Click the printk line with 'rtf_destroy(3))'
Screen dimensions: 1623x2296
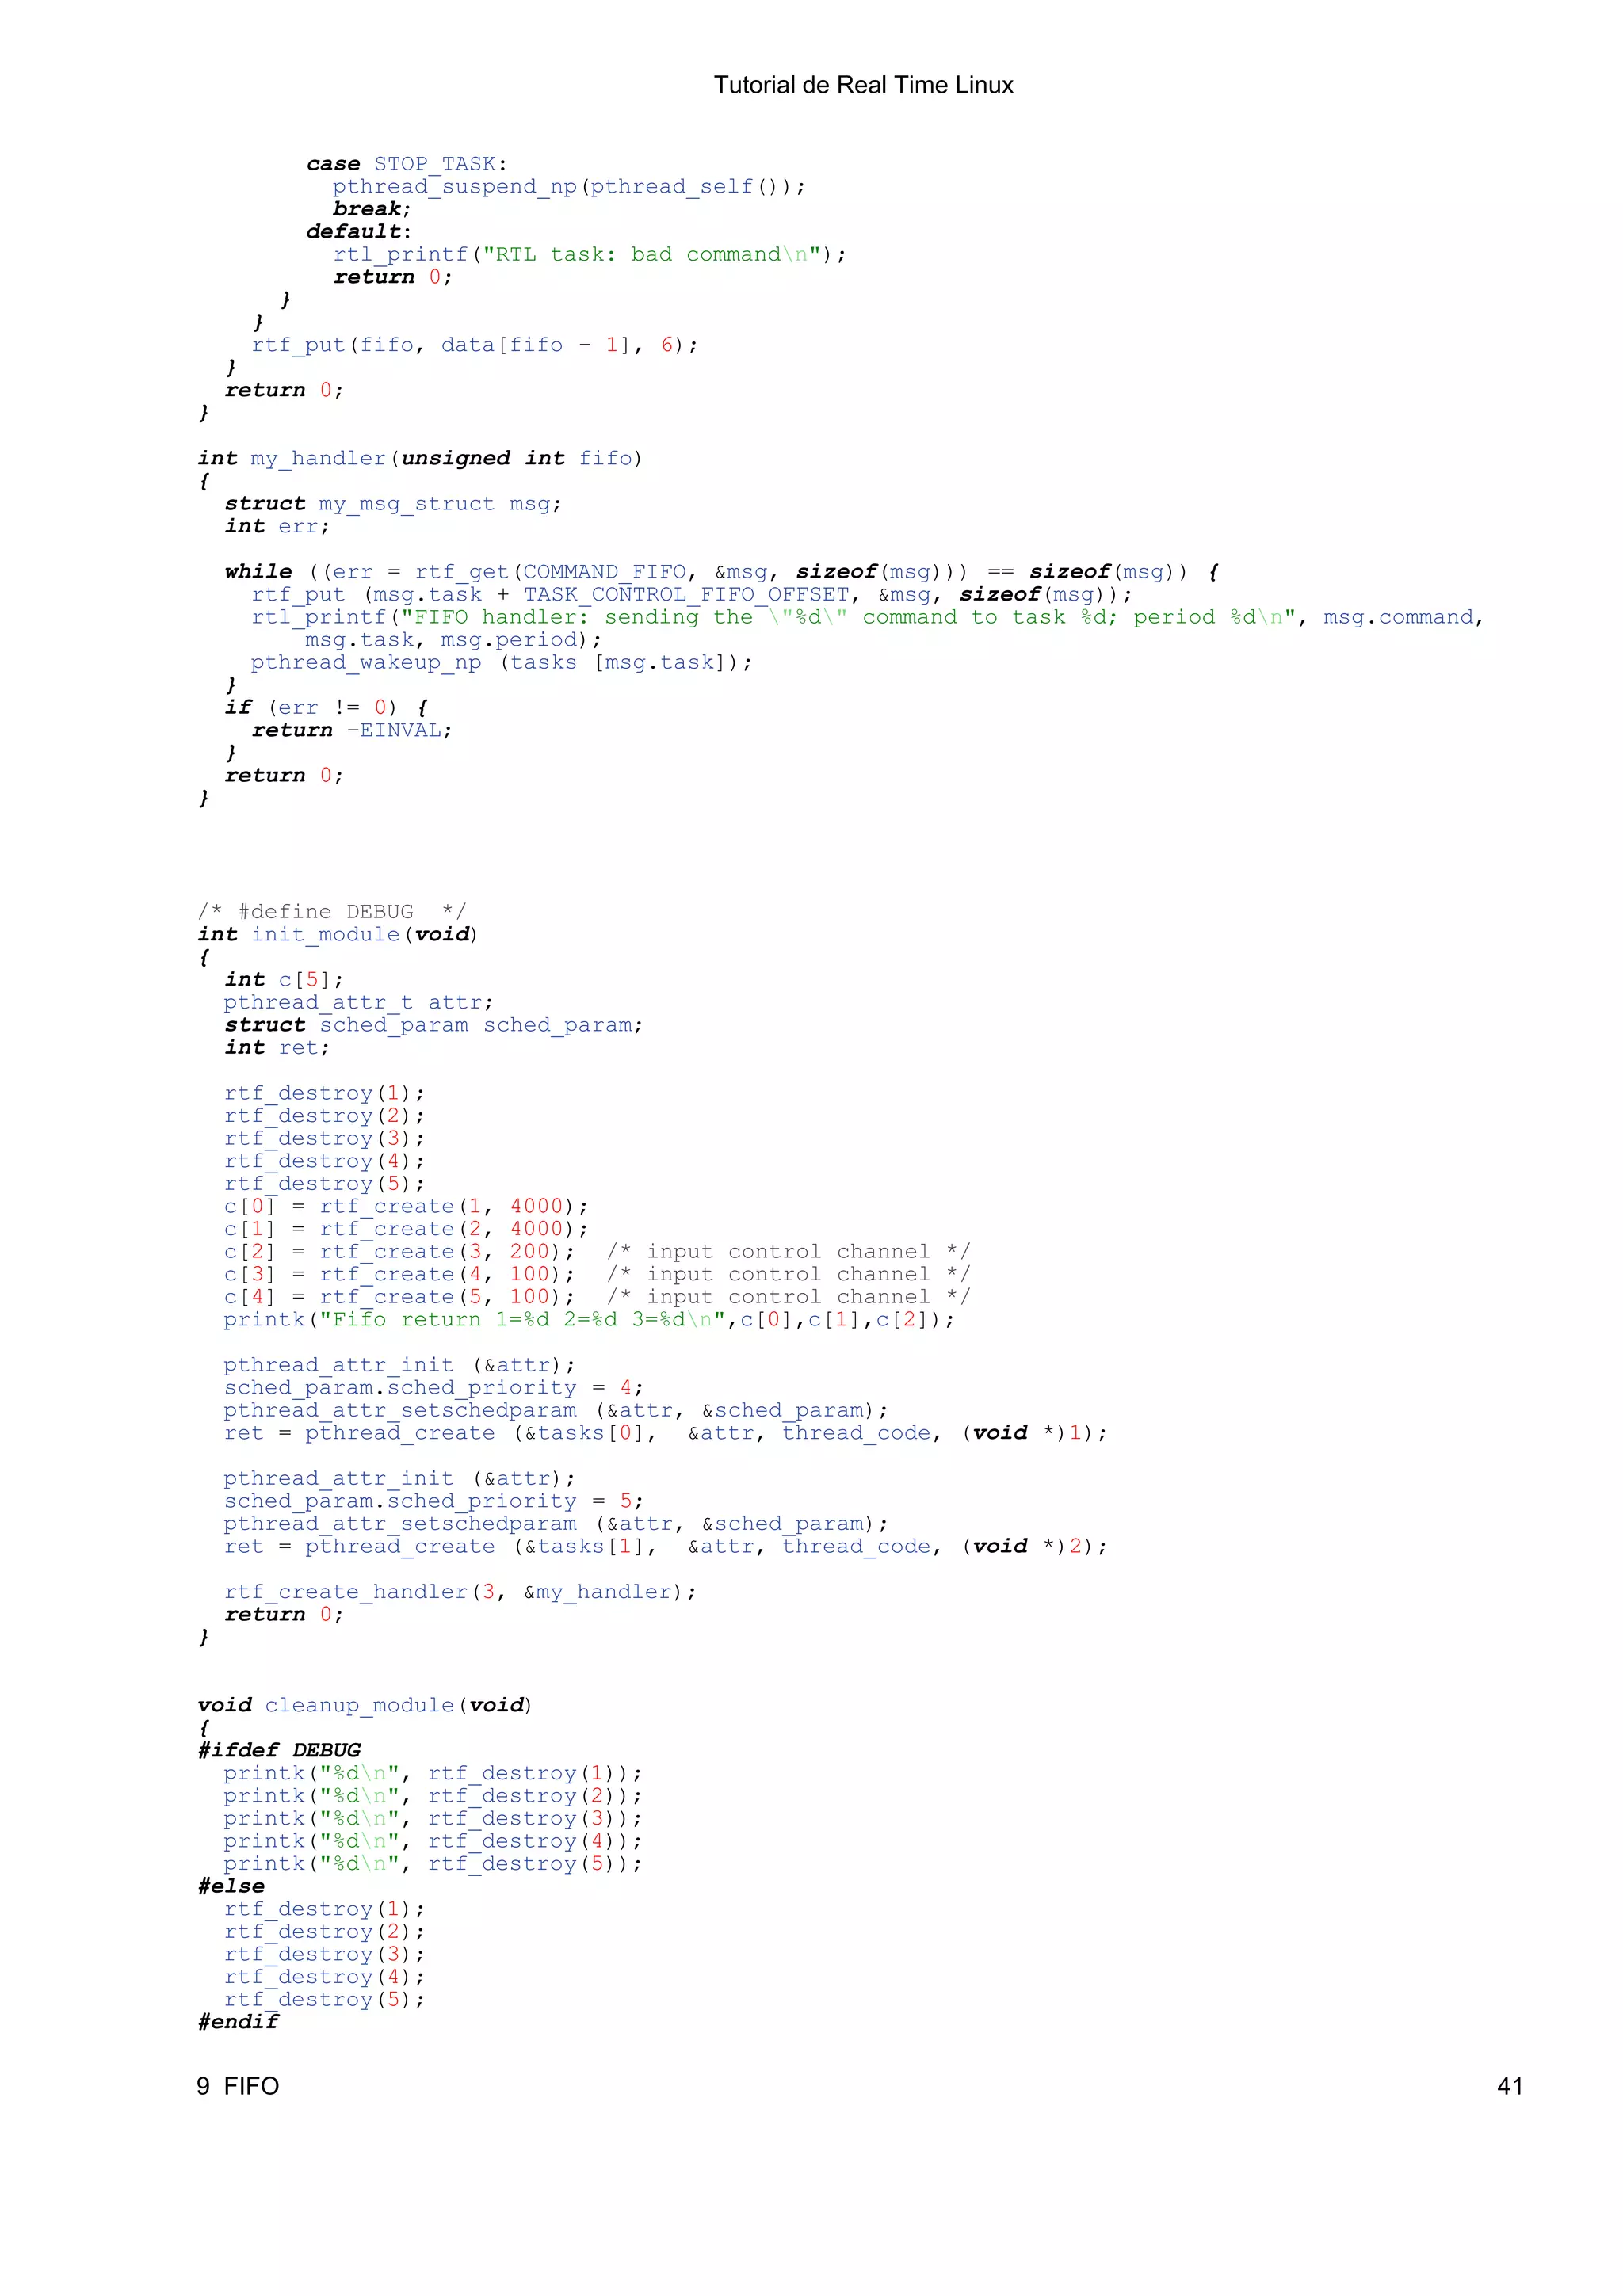tap(433, 1818)
